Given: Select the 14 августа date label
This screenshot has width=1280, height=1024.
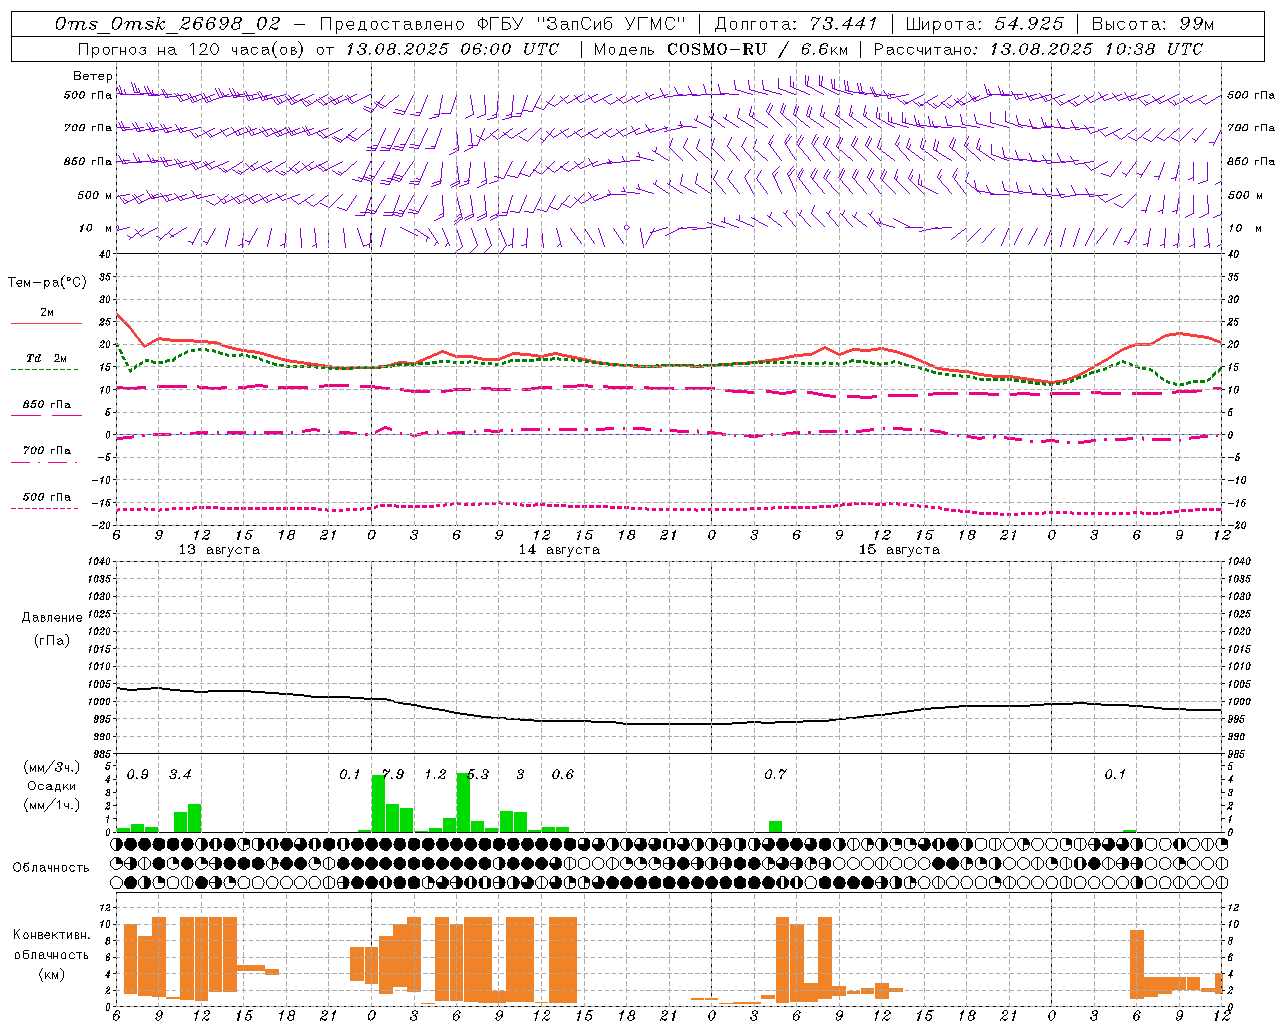Looking at the screenshot, I should [x=559, y=550].
